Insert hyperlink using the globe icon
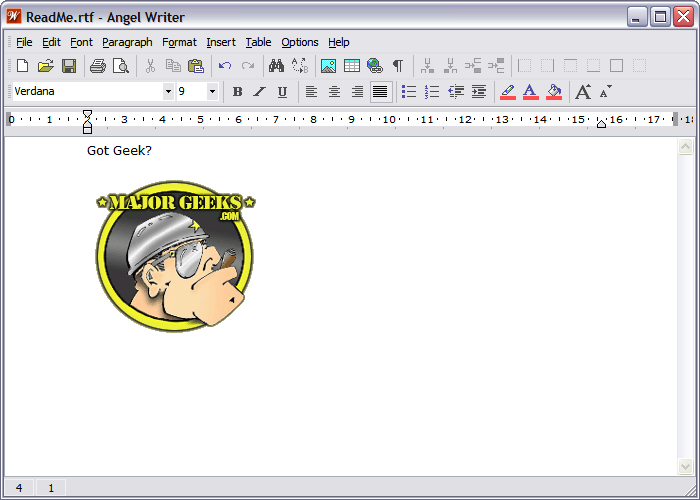 pos(375,66)
